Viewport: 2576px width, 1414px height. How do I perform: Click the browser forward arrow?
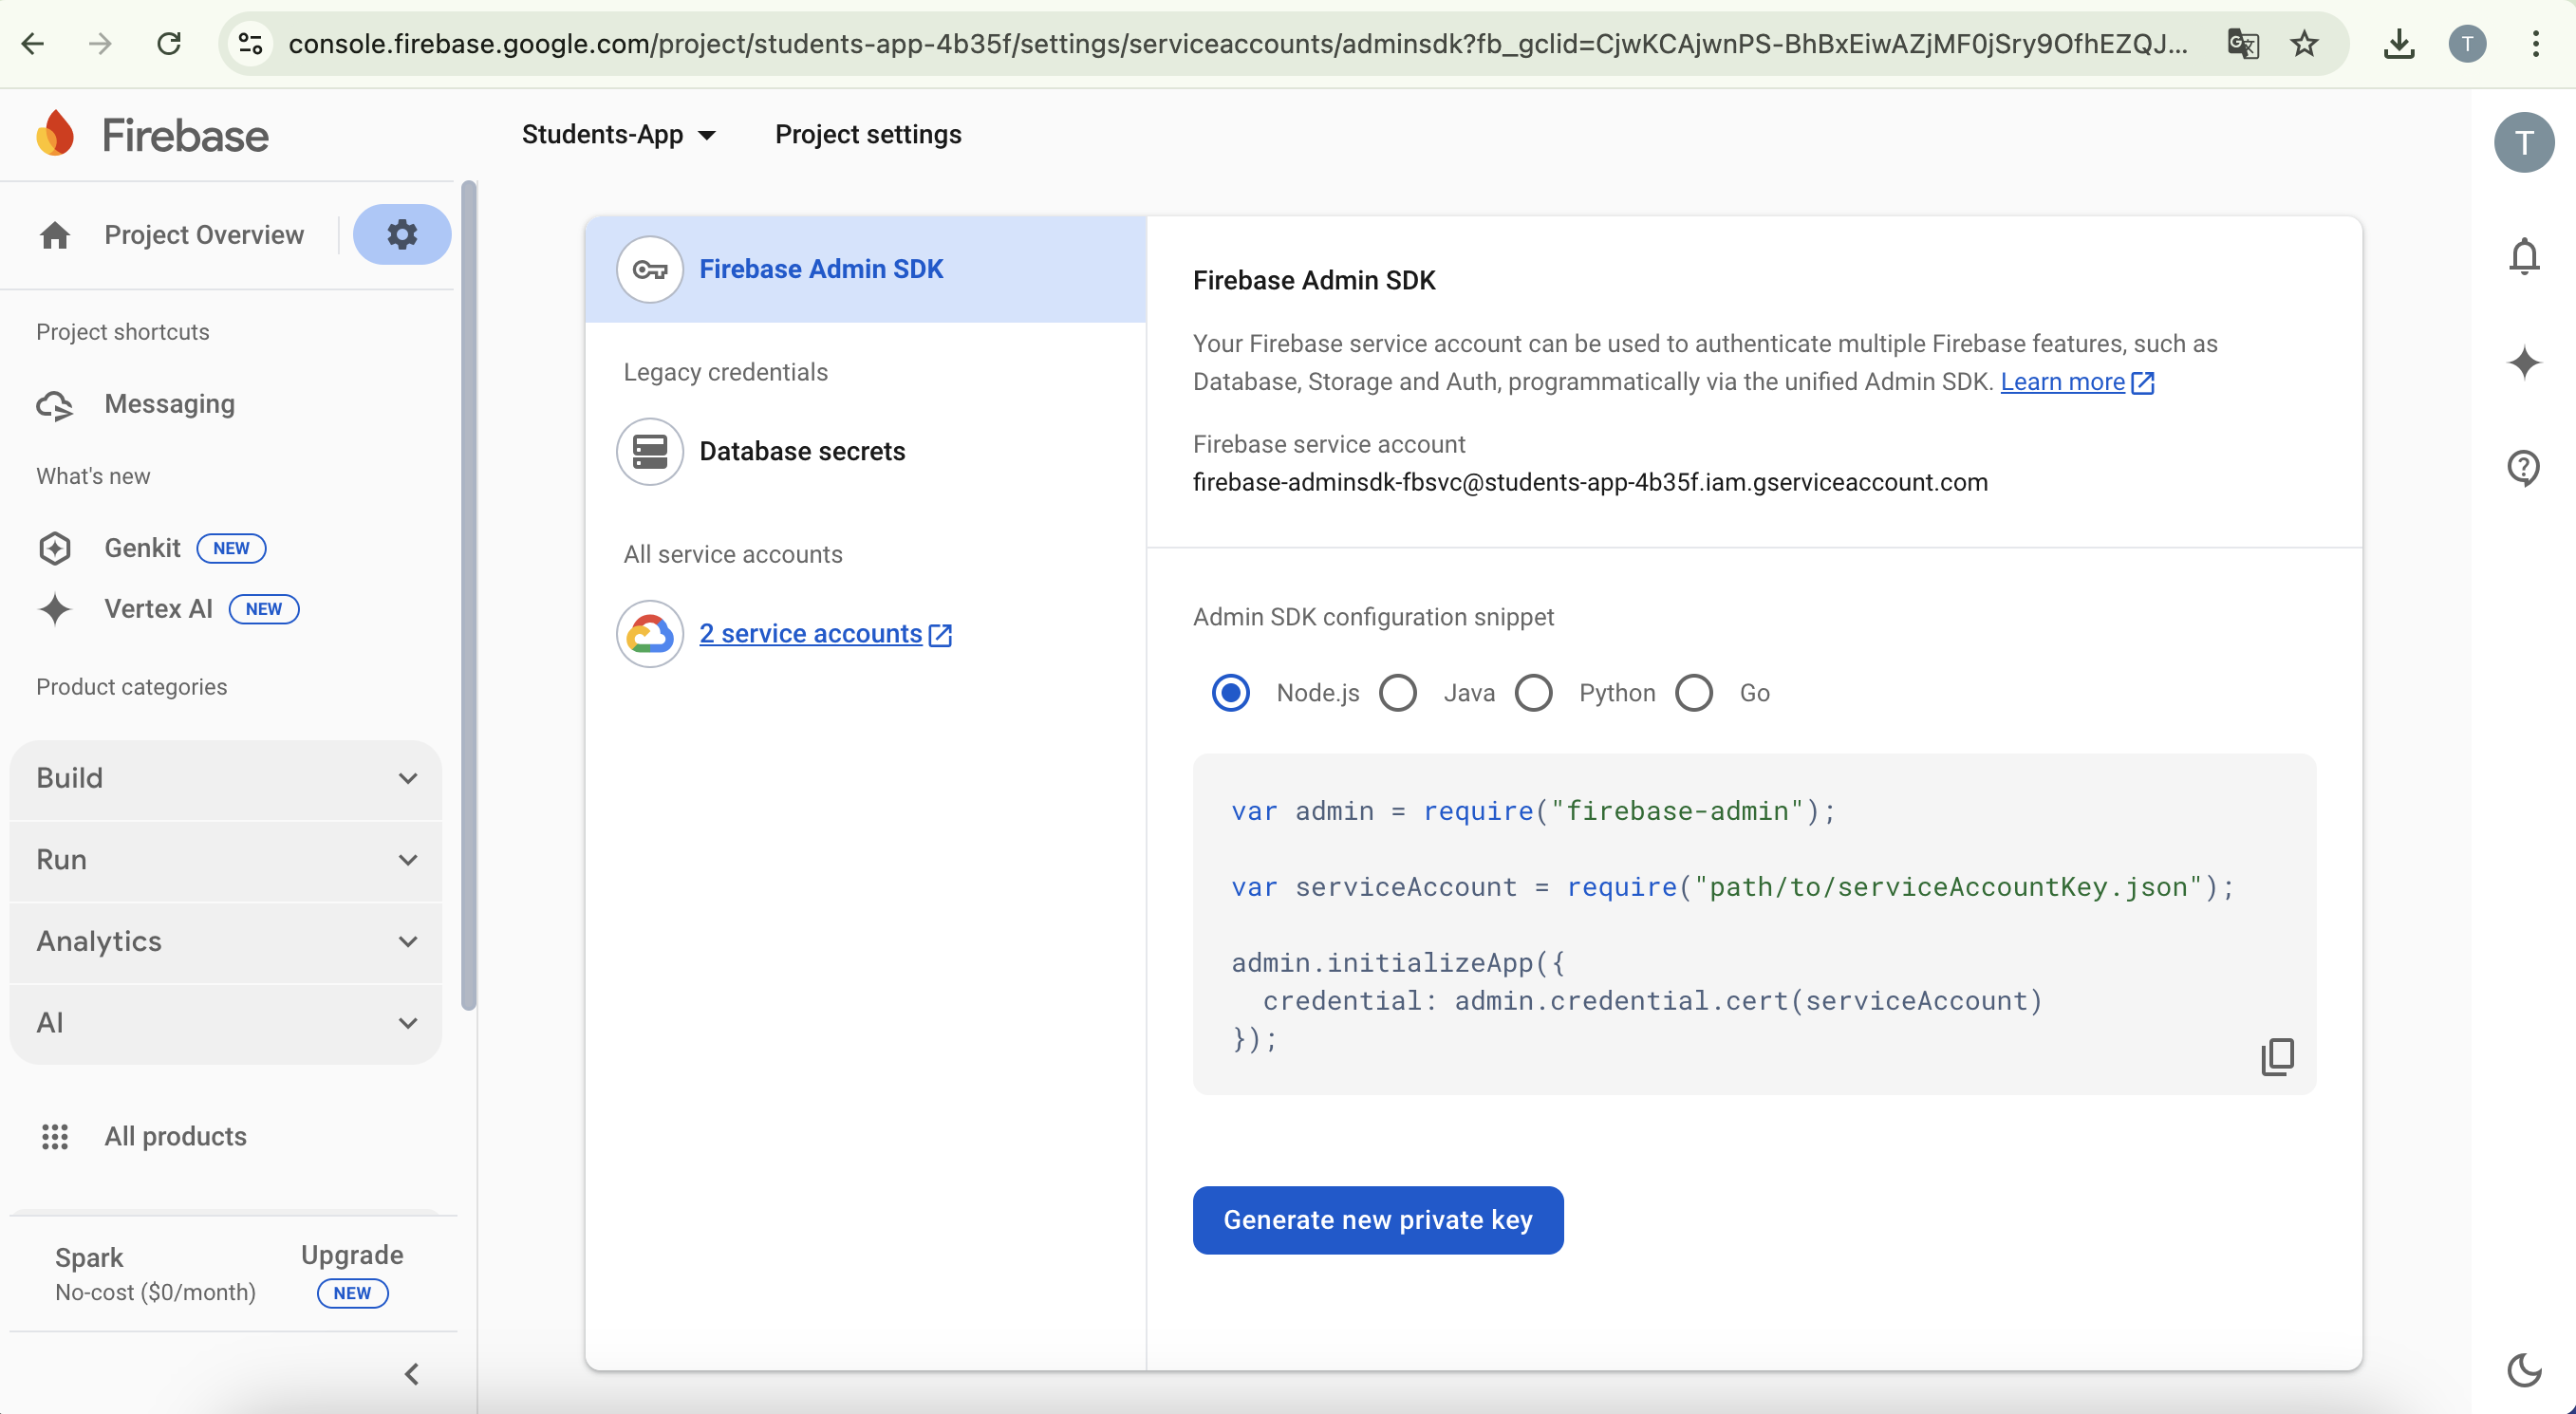point(100,44)
